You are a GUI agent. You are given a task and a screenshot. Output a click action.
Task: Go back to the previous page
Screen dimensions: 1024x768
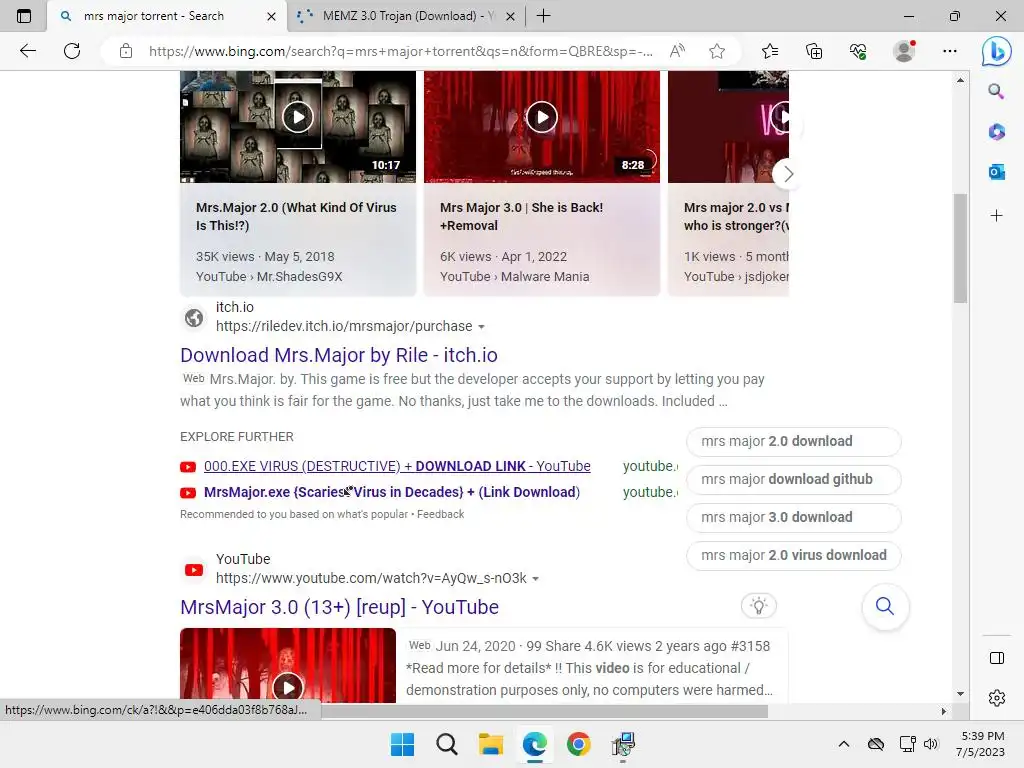27,51
